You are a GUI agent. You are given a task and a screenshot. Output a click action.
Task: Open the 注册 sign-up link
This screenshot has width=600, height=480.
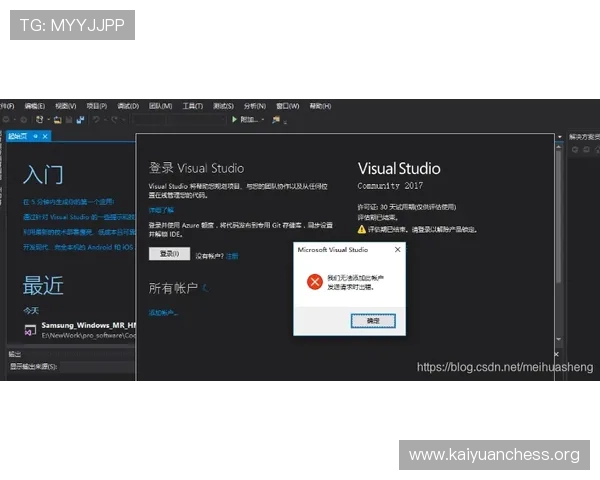point(232,256)
